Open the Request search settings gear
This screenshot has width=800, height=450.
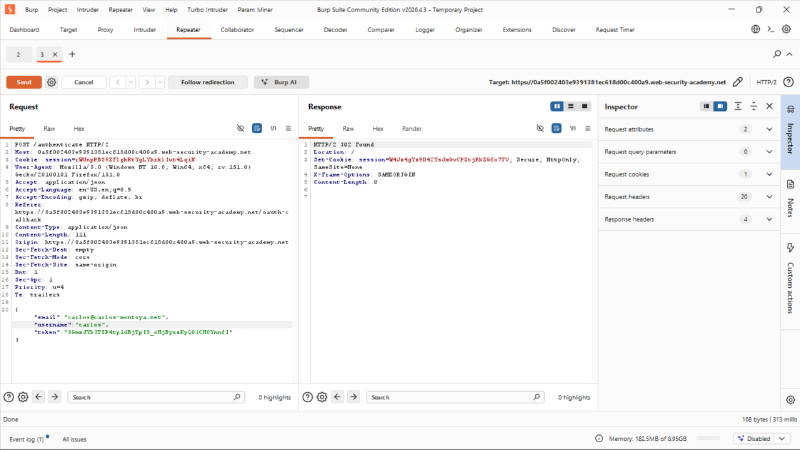[x=23, y=397]
